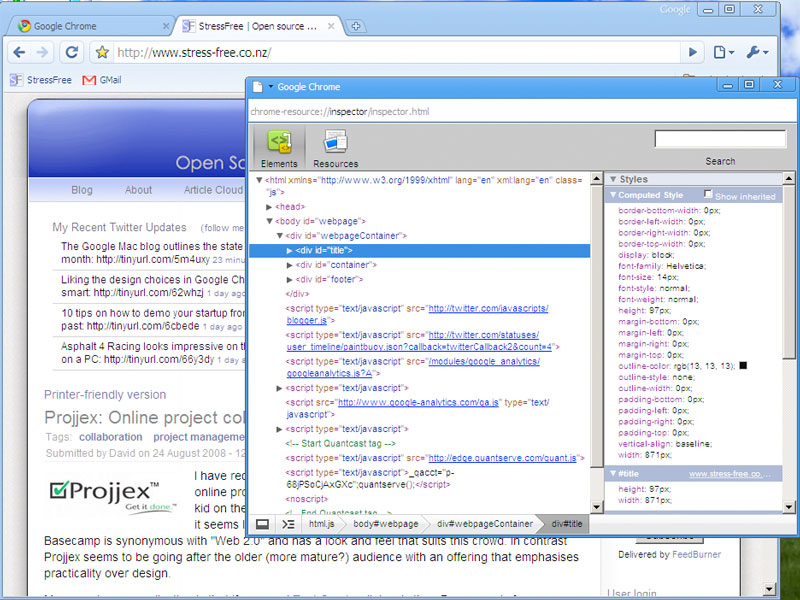Screen dimensions: 800x600
Task: Open the StressFree bookmark
Action: coord(41,80)
